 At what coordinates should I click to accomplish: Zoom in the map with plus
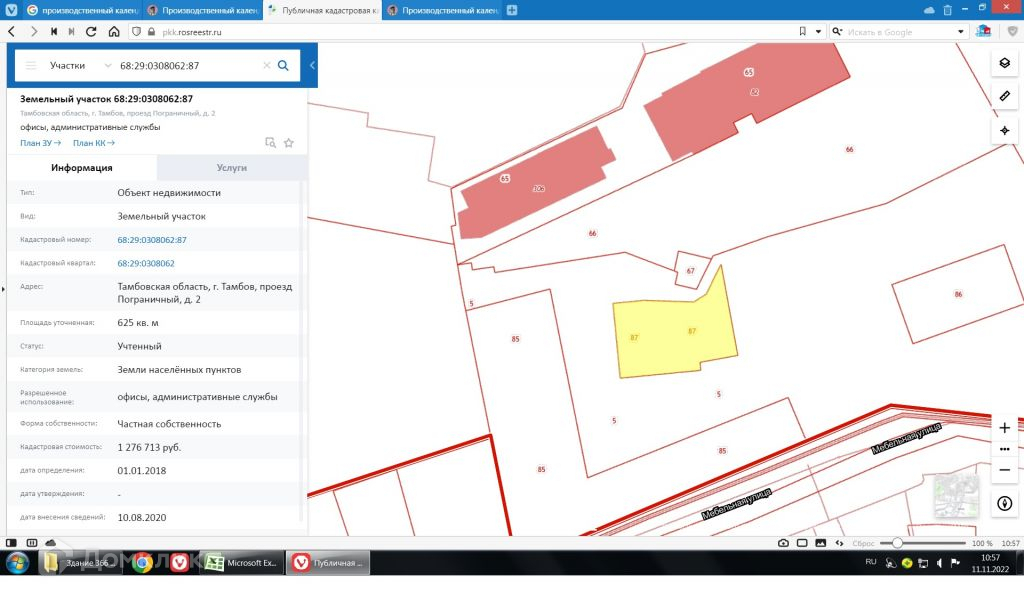(1004, 428)
